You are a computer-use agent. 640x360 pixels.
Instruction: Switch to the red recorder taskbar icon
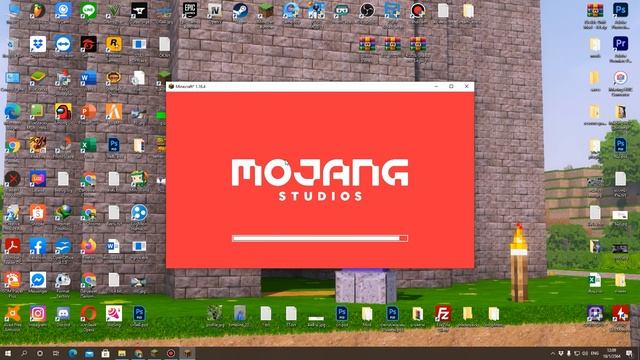click(171, 353)
